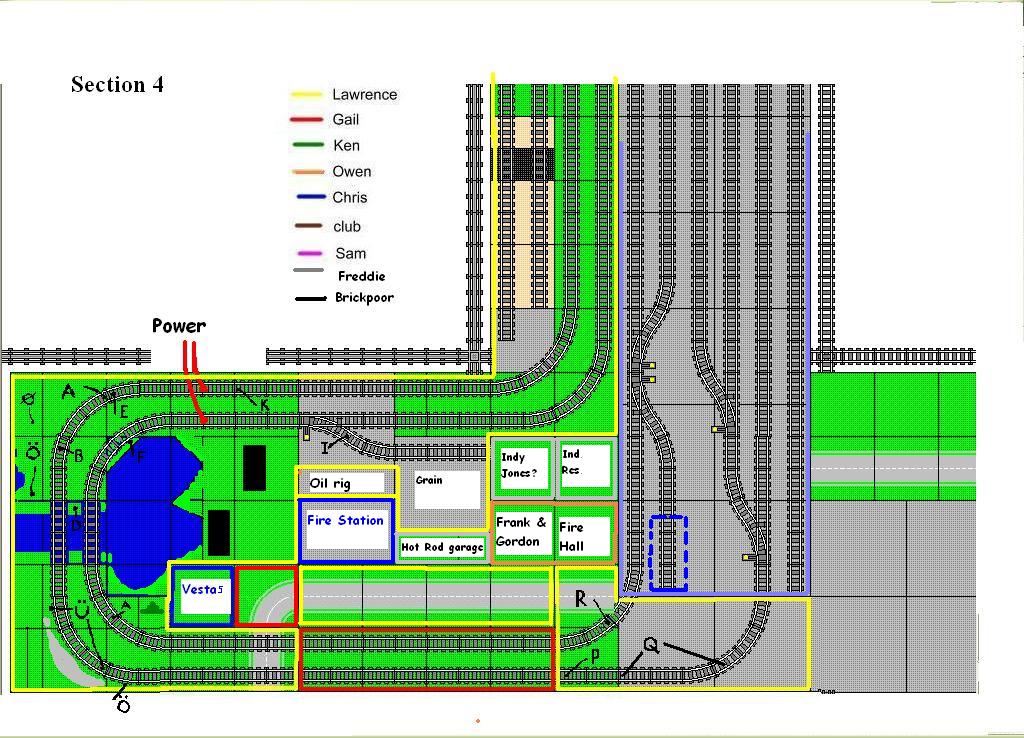The image size is (1024, 738).
Task: Select the 'Frank & Gordon' building
Action: pos(522,532)
